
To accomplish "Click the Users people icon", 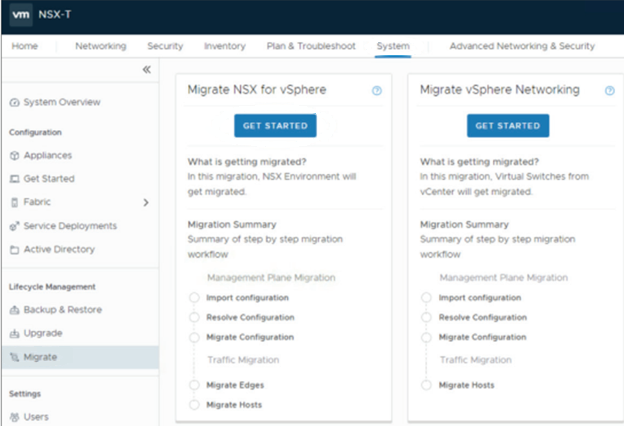I will [14, 417].
